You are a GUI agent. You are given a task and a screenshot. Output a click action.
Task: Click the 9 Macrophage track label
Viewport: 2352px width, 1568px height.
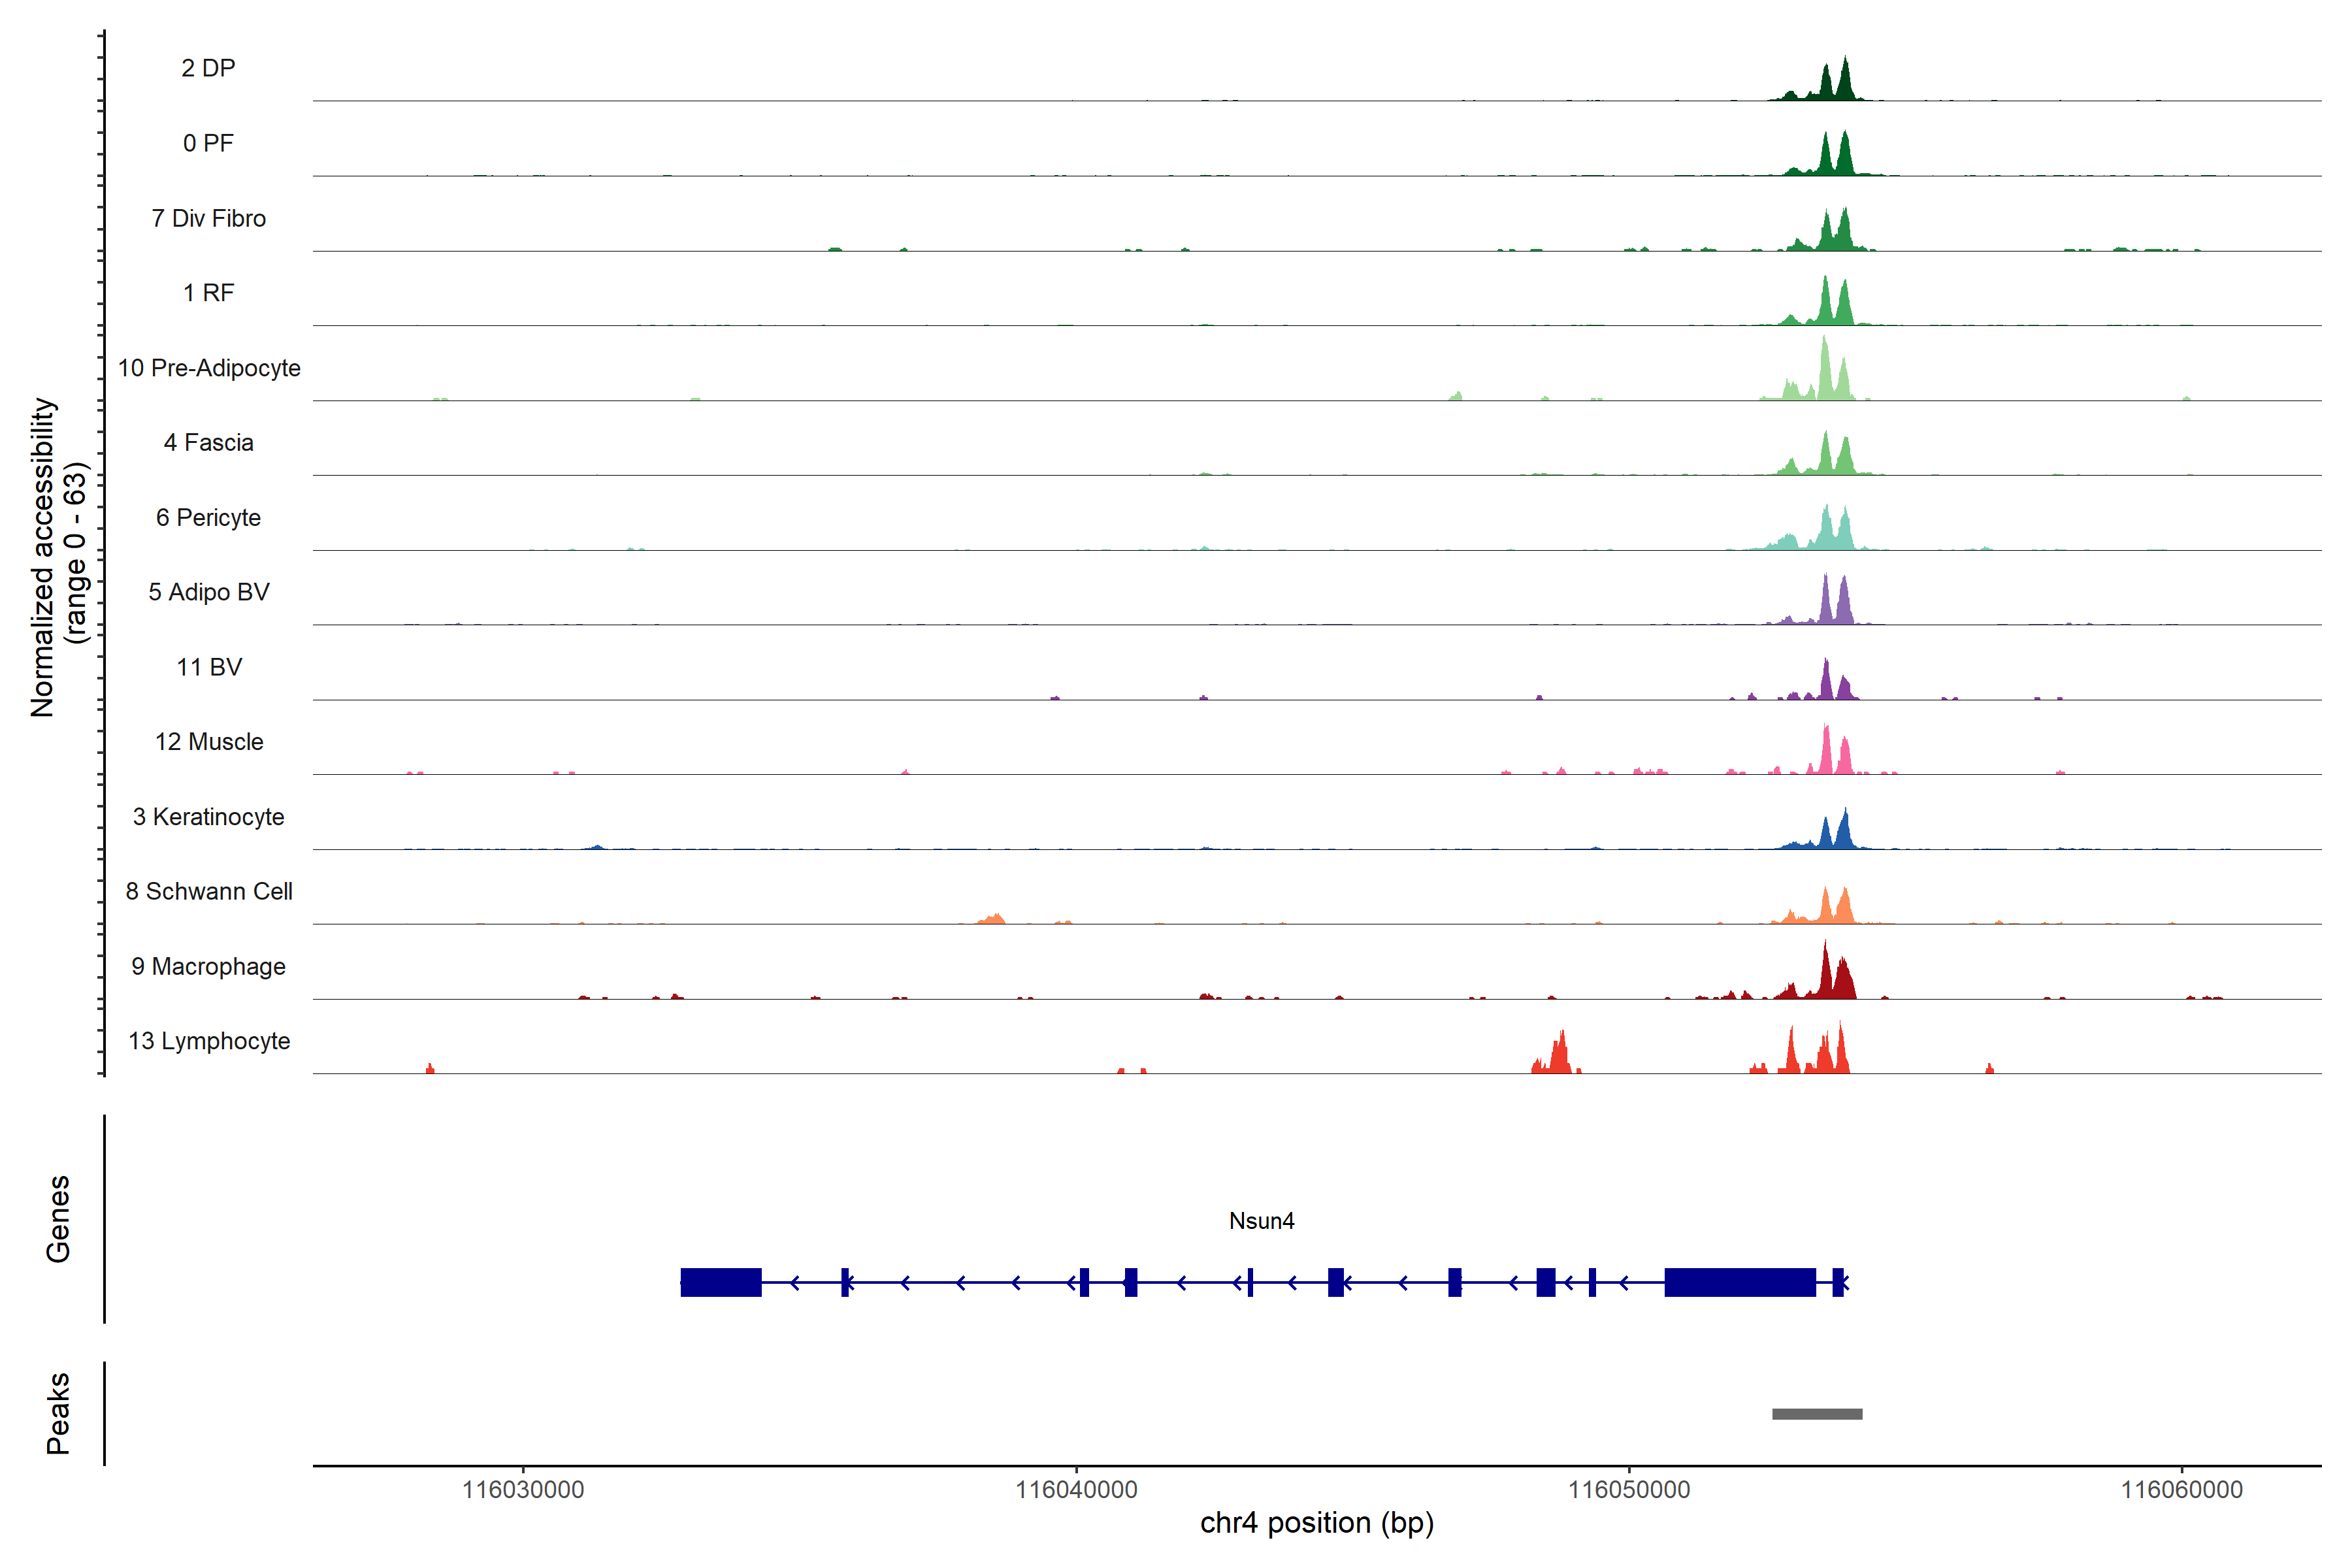coord(208,966)
